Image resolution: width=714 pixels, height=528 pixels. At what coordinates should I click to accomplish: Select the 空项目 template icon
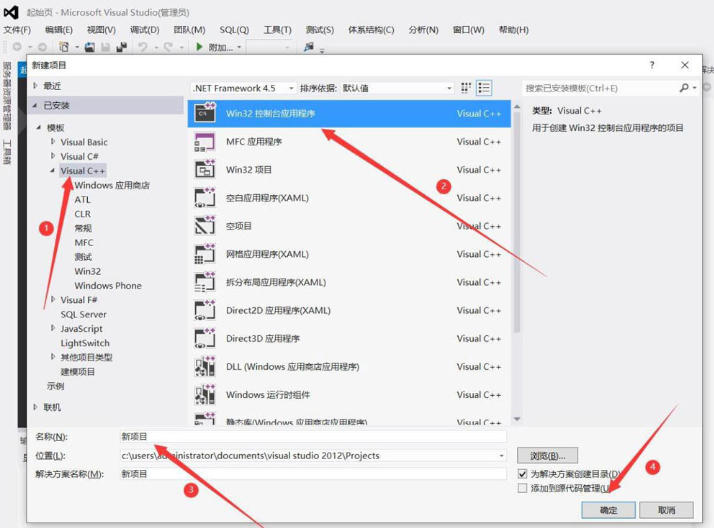pos(204,226)
